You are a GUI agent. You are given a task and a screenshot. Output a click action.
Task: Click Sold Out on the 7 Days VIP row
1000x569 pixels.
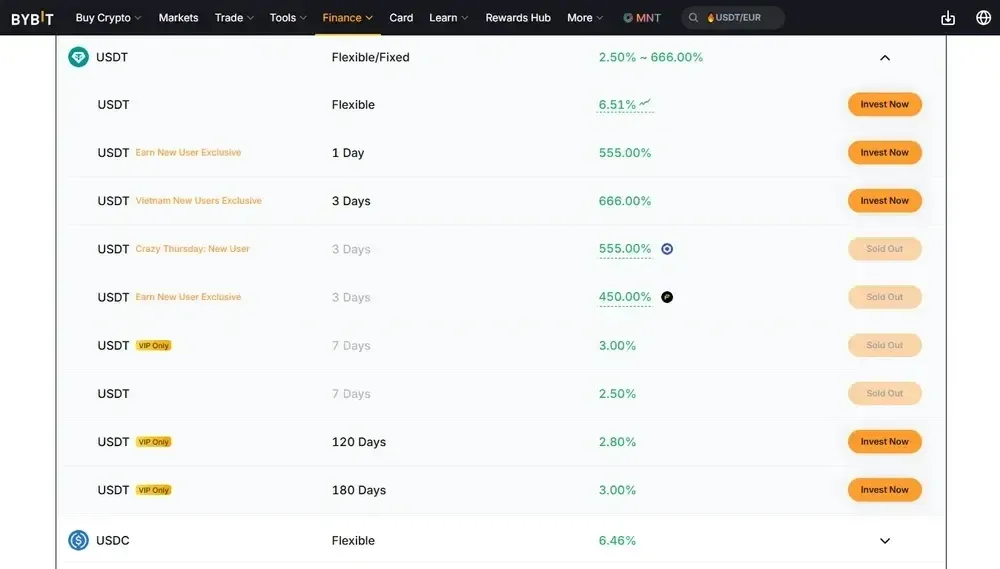pyautogui.click(x=885, y=345)
